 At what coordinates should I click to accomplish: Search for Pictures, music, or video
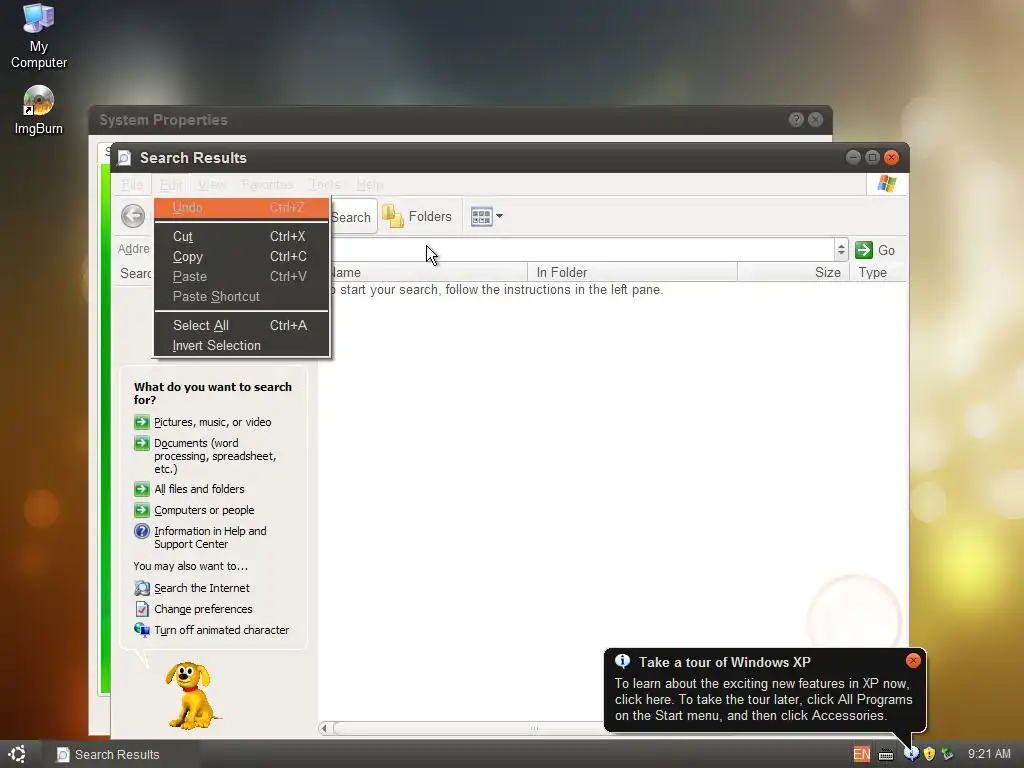[212, 423]
